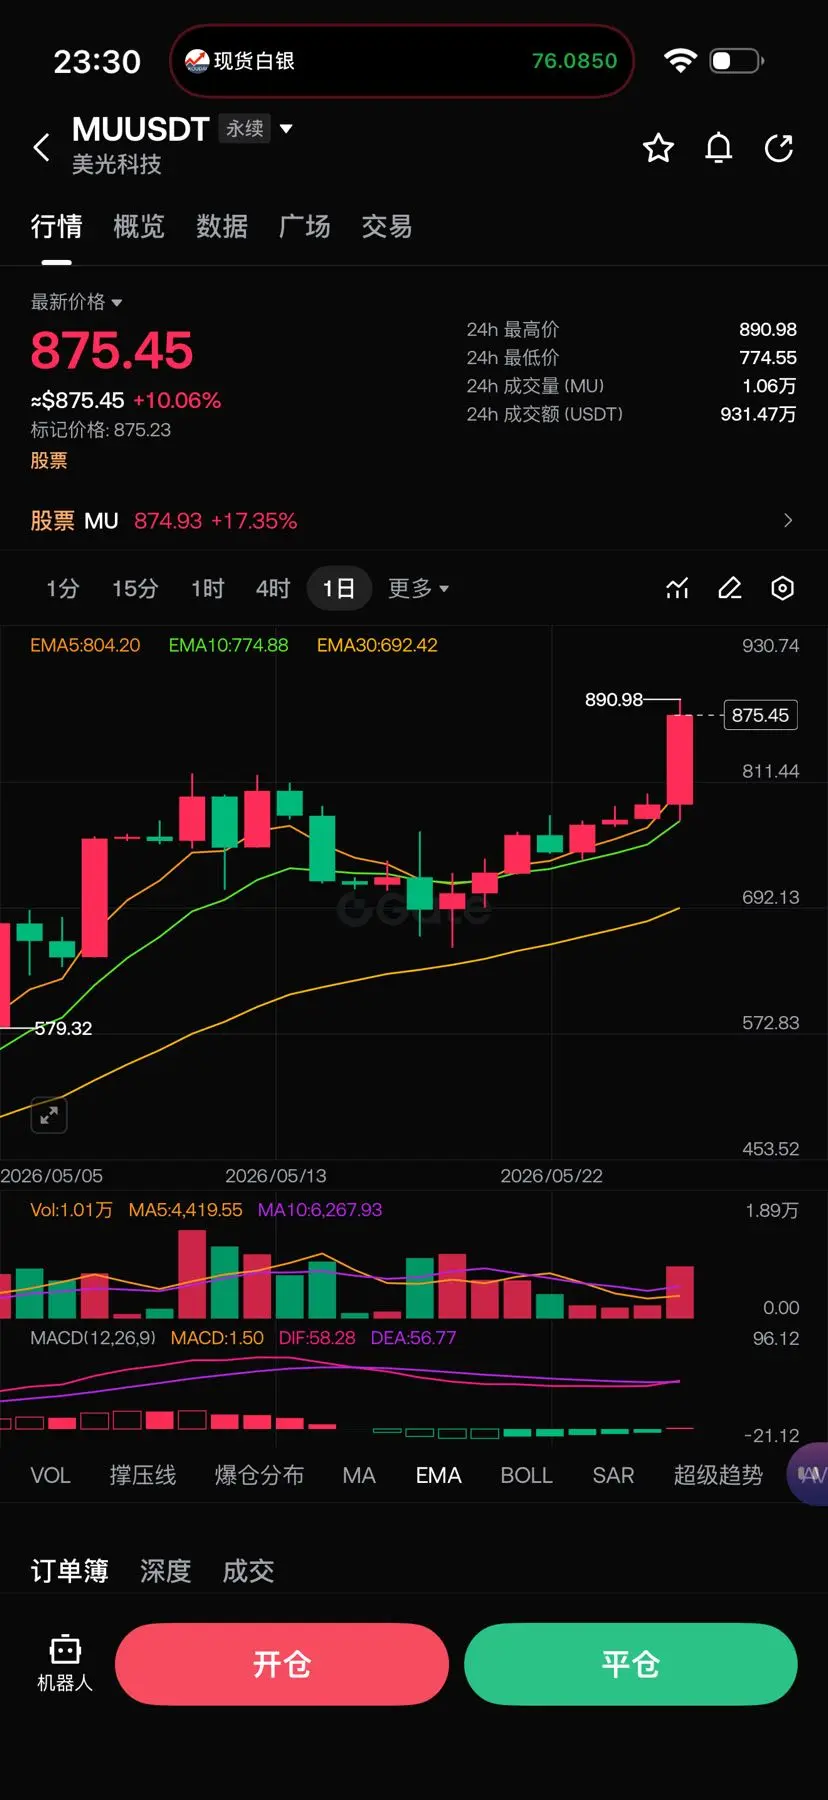Tap 24h 成交额 value 931.47万
This screenshot has height=1800, width=828.
pyautogui.click(x=758, y=414)
